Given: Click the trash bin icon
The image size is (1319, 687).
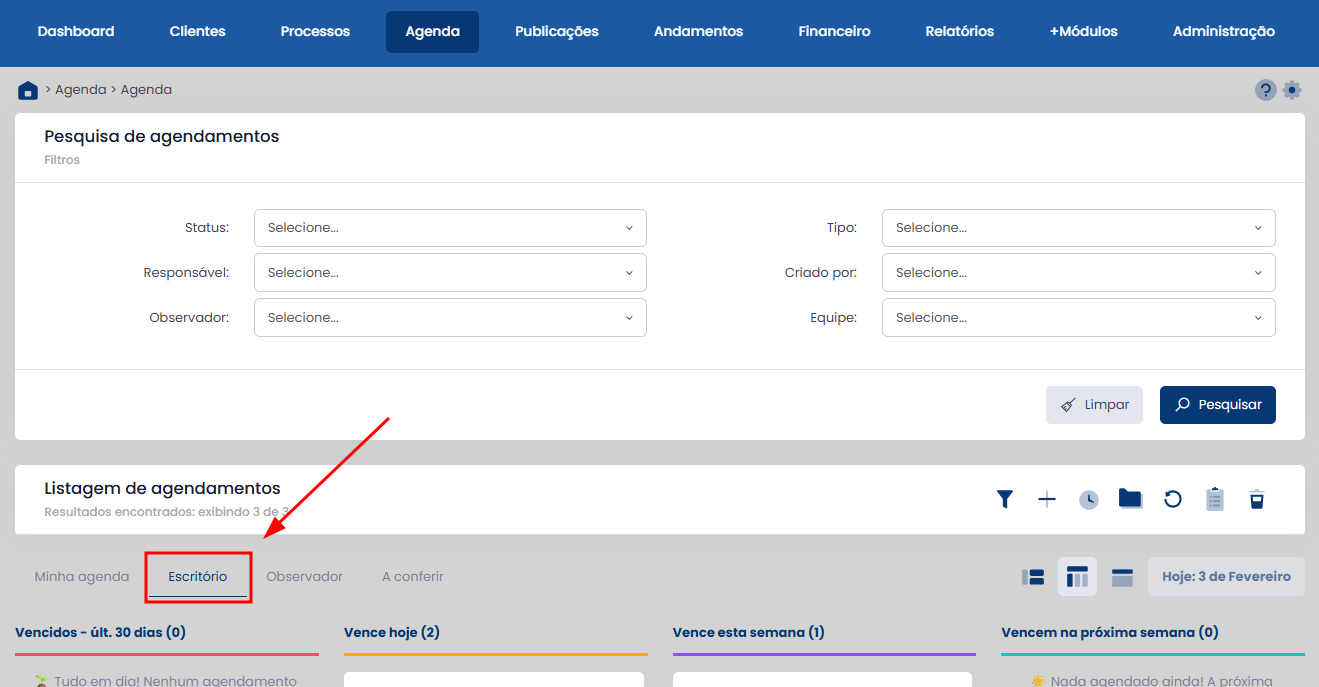Looking at the screenshot, I should 1257,499.
